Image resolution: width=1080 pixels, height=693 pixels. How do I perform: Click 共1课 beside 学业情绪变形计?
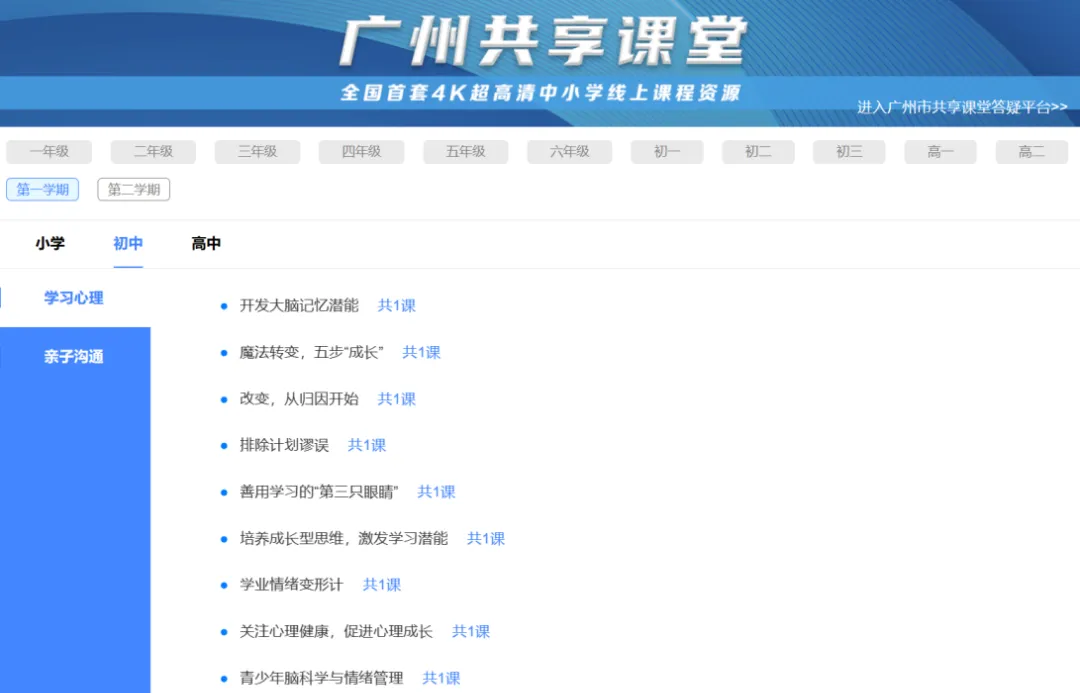point(382,585)
